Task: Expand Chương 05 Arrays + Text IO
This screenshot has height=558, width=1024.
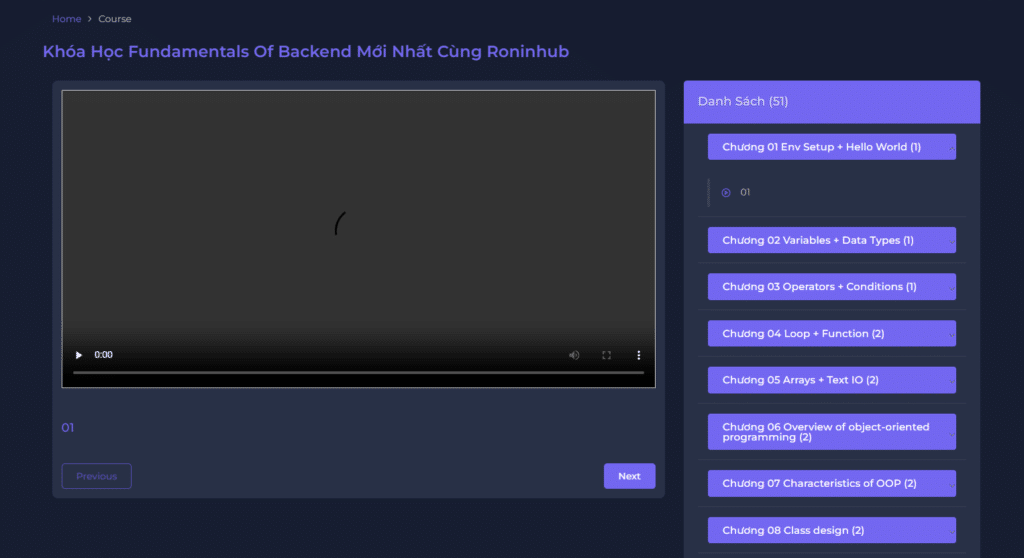Action: pos(831,380)
